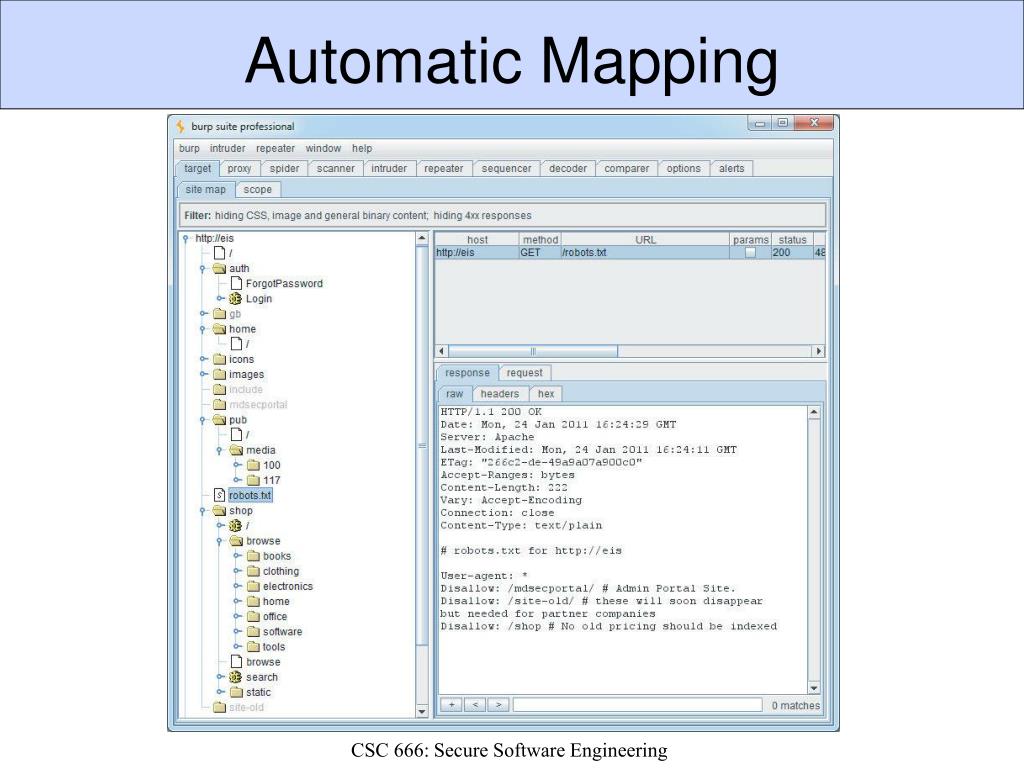Expand the icons tree node
1024x768 pixels.
203,359
